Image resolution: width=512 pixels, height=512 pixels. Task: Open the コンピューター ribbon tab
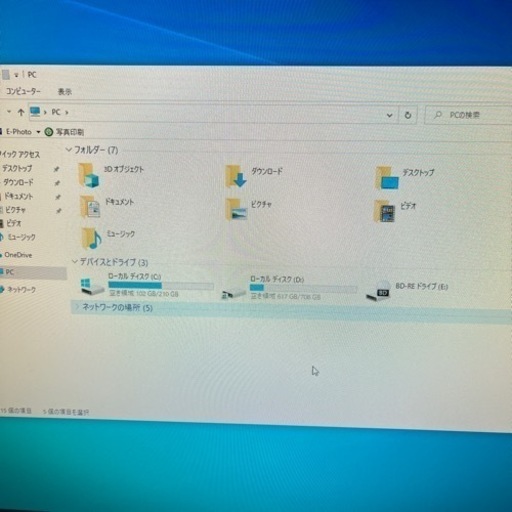pos(23,91)
